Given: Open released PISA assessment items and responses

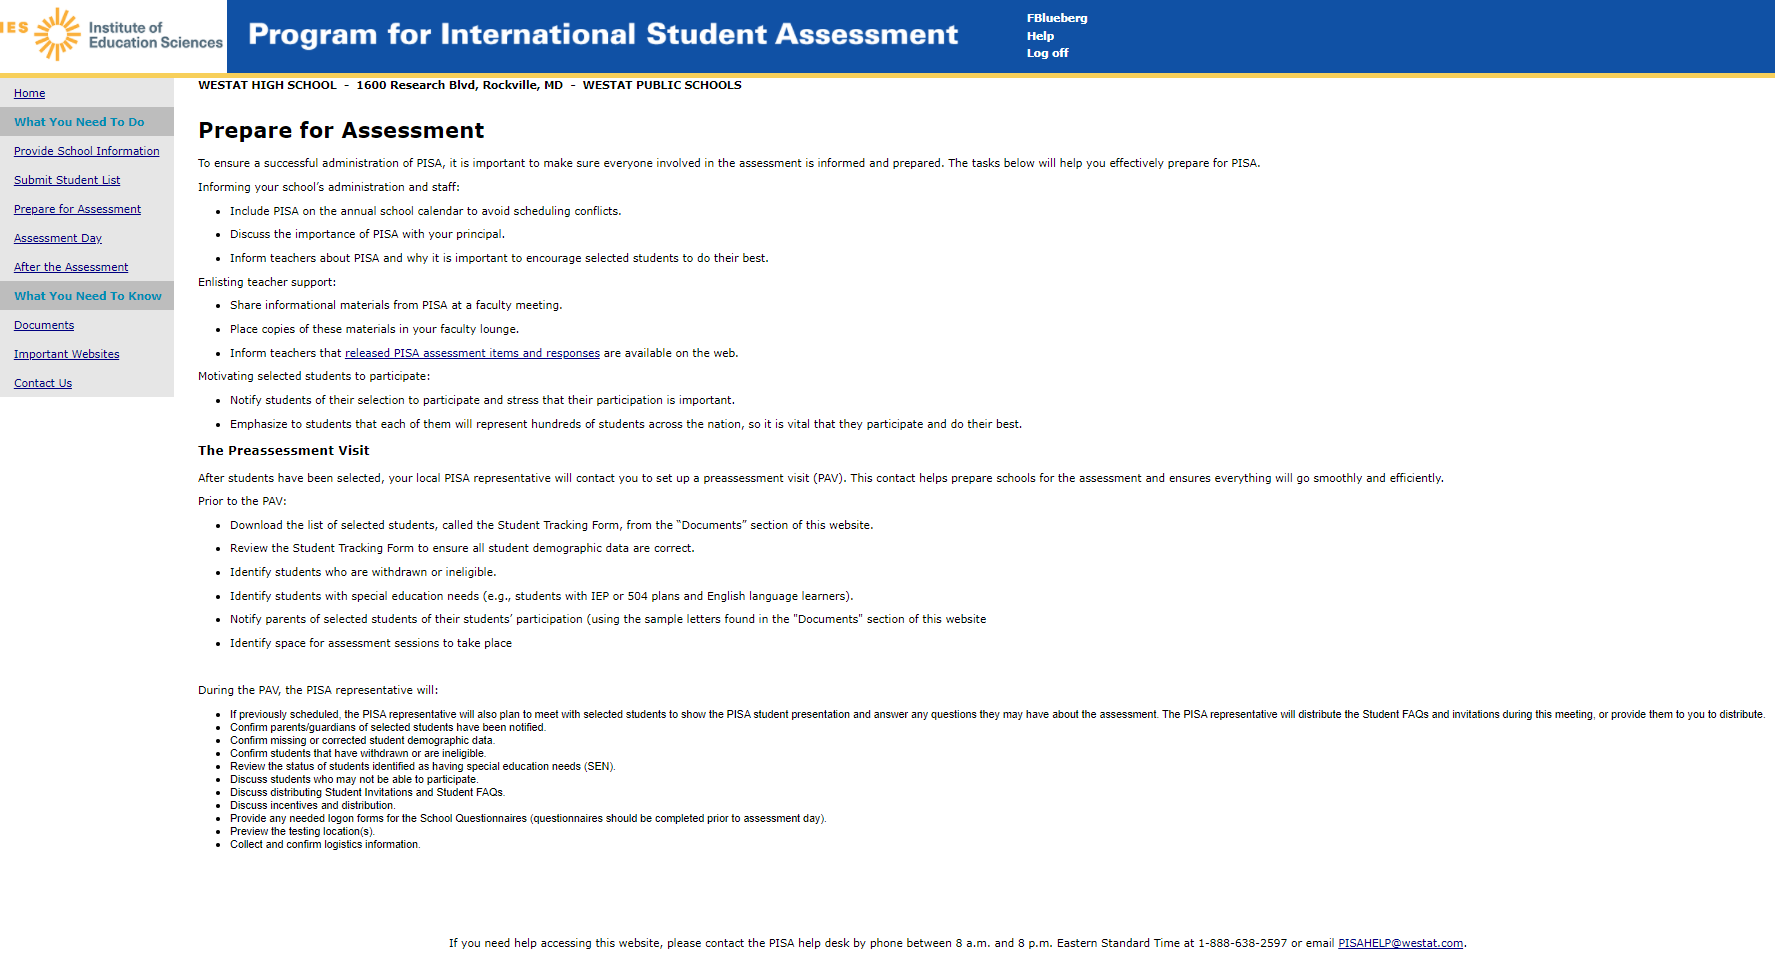Looking at the screenshot, I should 472,353.
